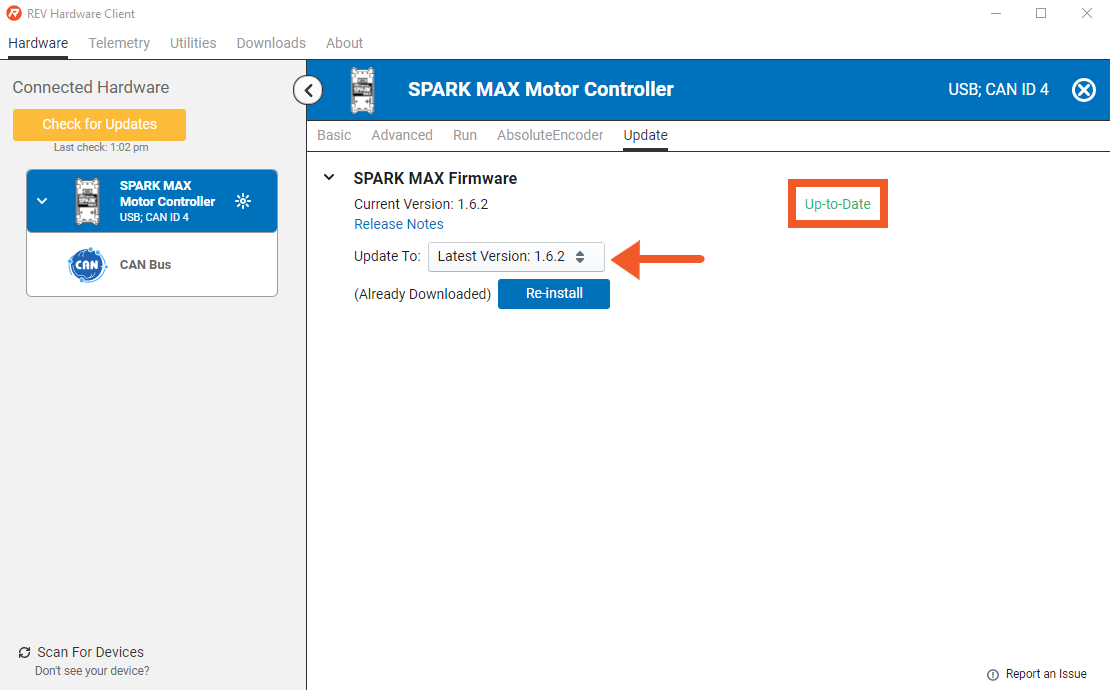
Task: Click Don't see your device? text
Action: (92, 671)
